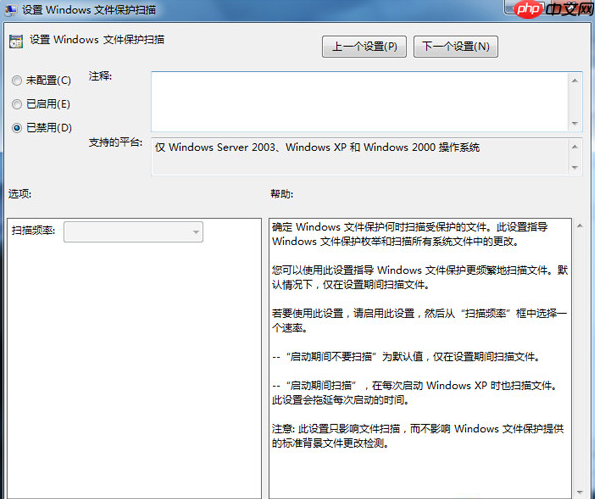Image resolution: width=595 pixels, height=499 pixels.
Task: Go to previous setting 上一个设置(P)
Action: [x=364, y=47]
